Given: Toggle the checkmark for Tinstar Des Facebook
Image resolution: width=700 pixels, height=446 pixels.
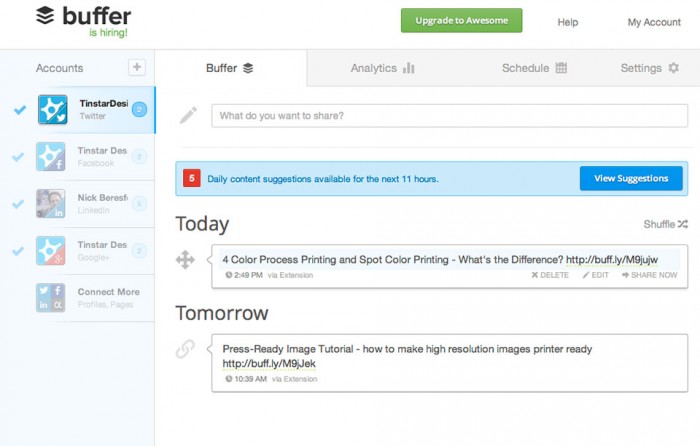Looking at the screenshot, I should click(x=18, y=157).
